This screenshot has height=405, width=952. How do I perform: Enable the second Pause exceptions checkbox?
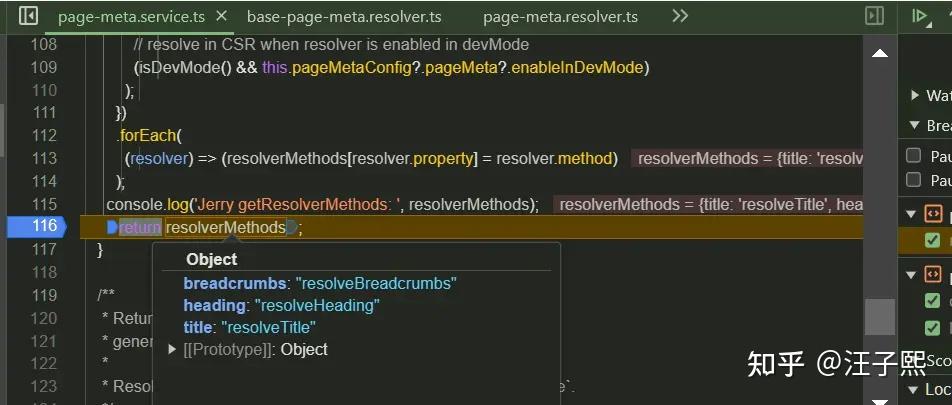913,179
